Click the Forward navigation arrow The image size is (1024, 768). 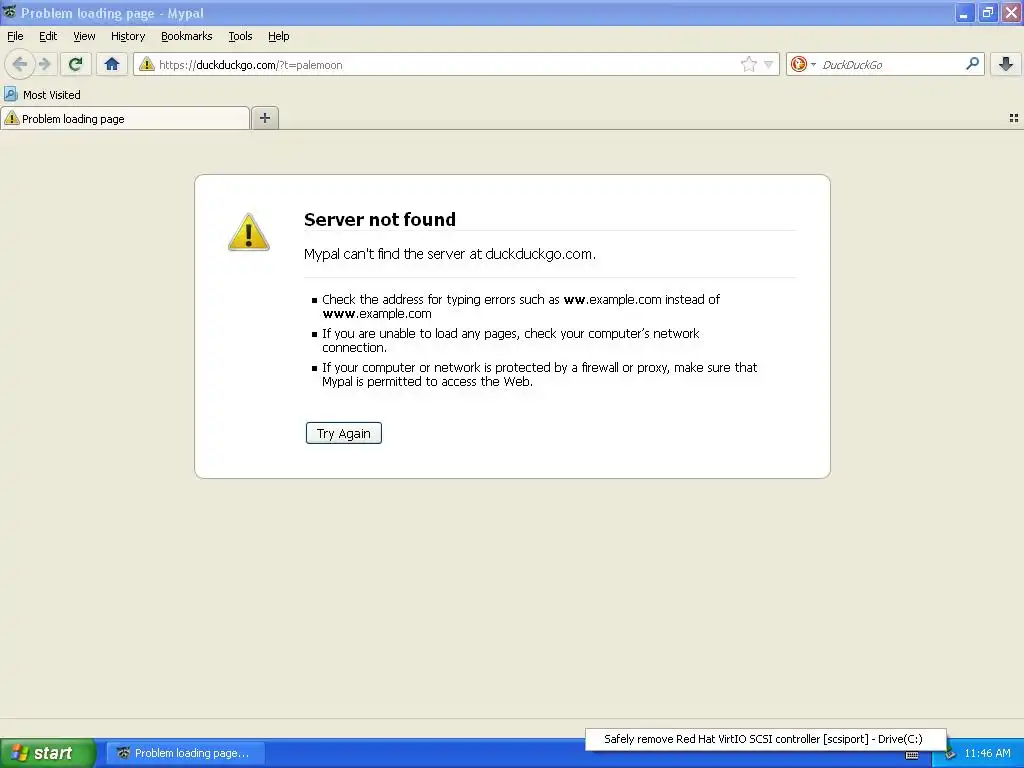[44, 64]
